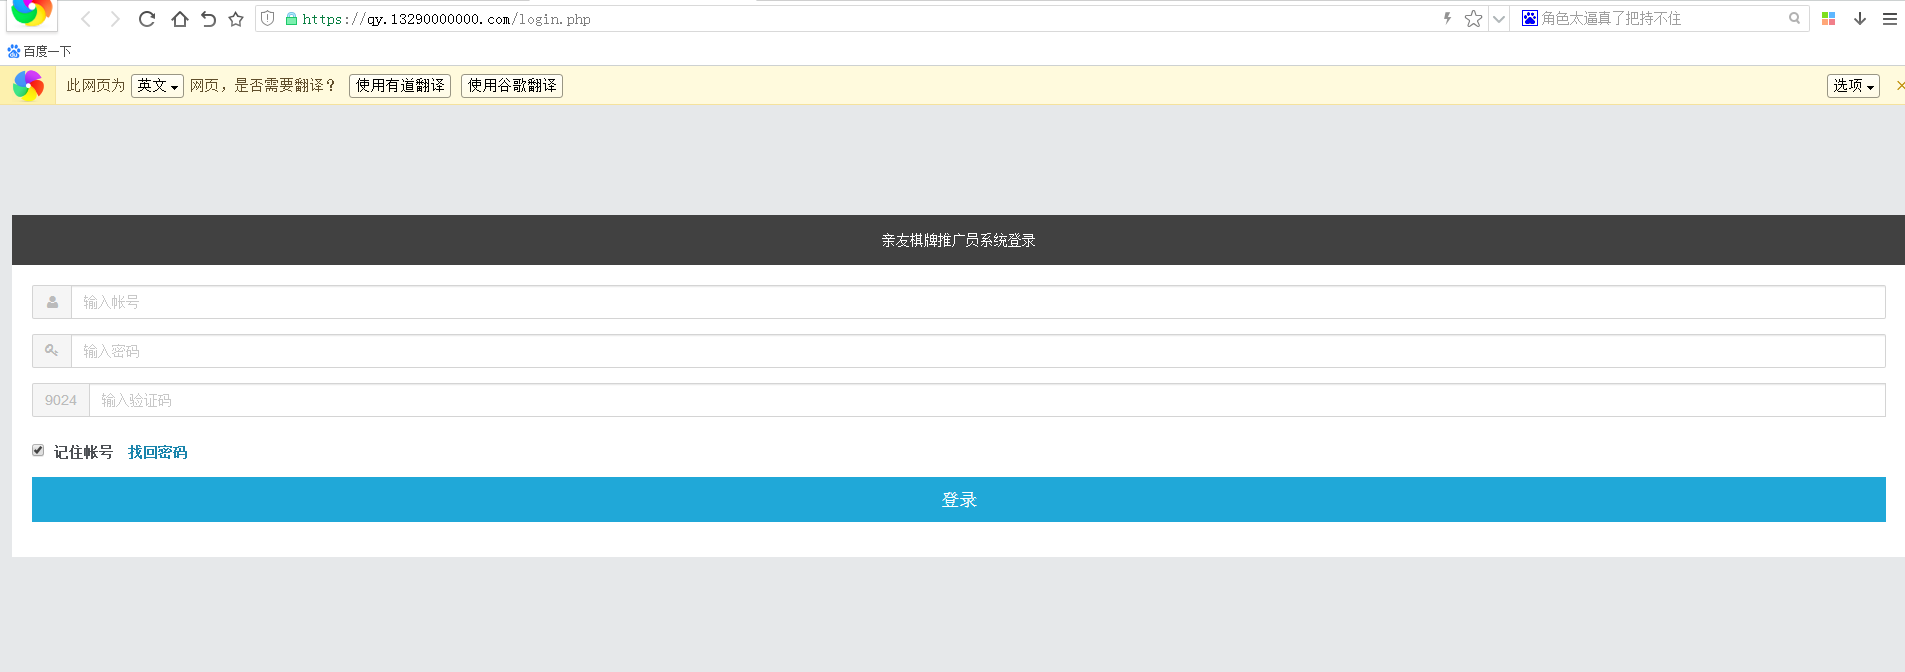Open the 百度一下 bookmark
Viewport: 1905px width, 672px height.
point(40,51)
